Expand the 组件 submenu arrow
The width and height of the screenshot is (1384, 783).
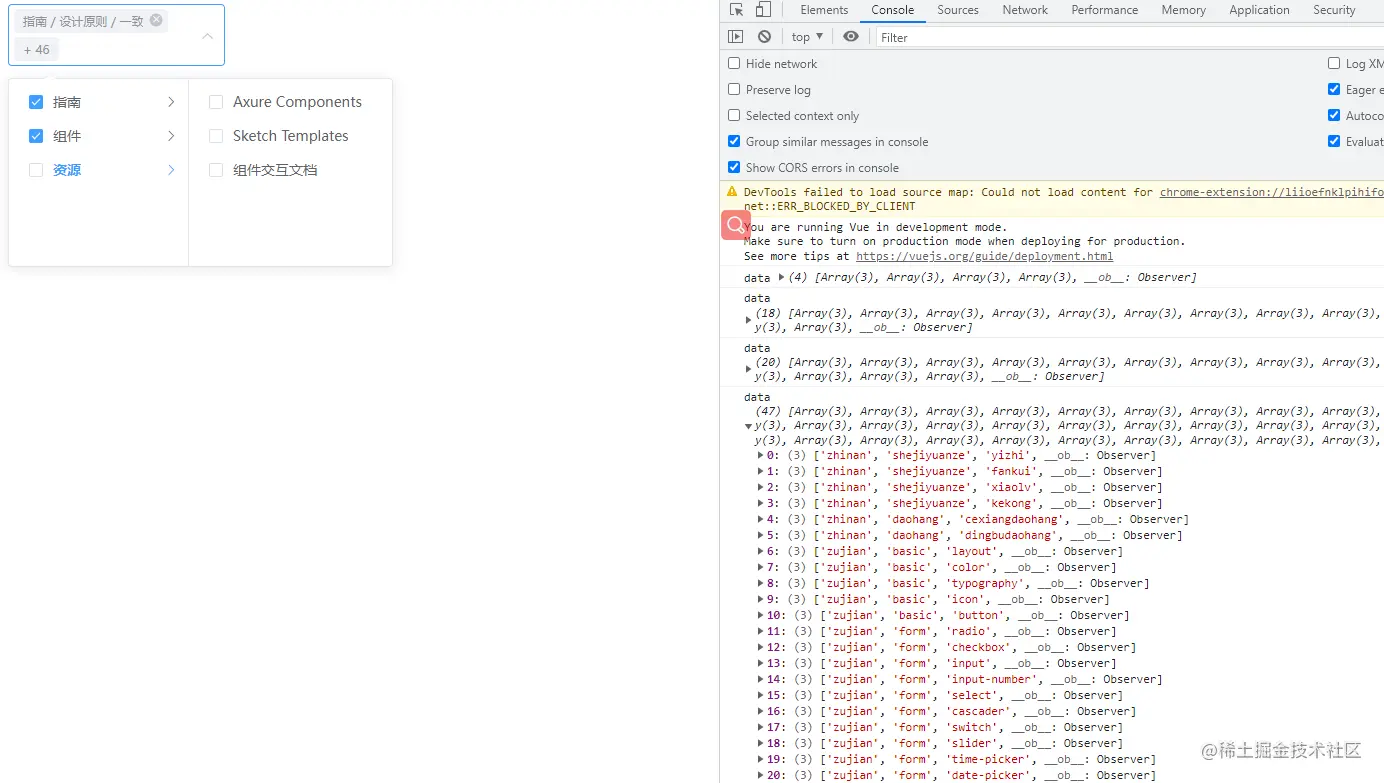pyautogui.click(x=171, y=136)
